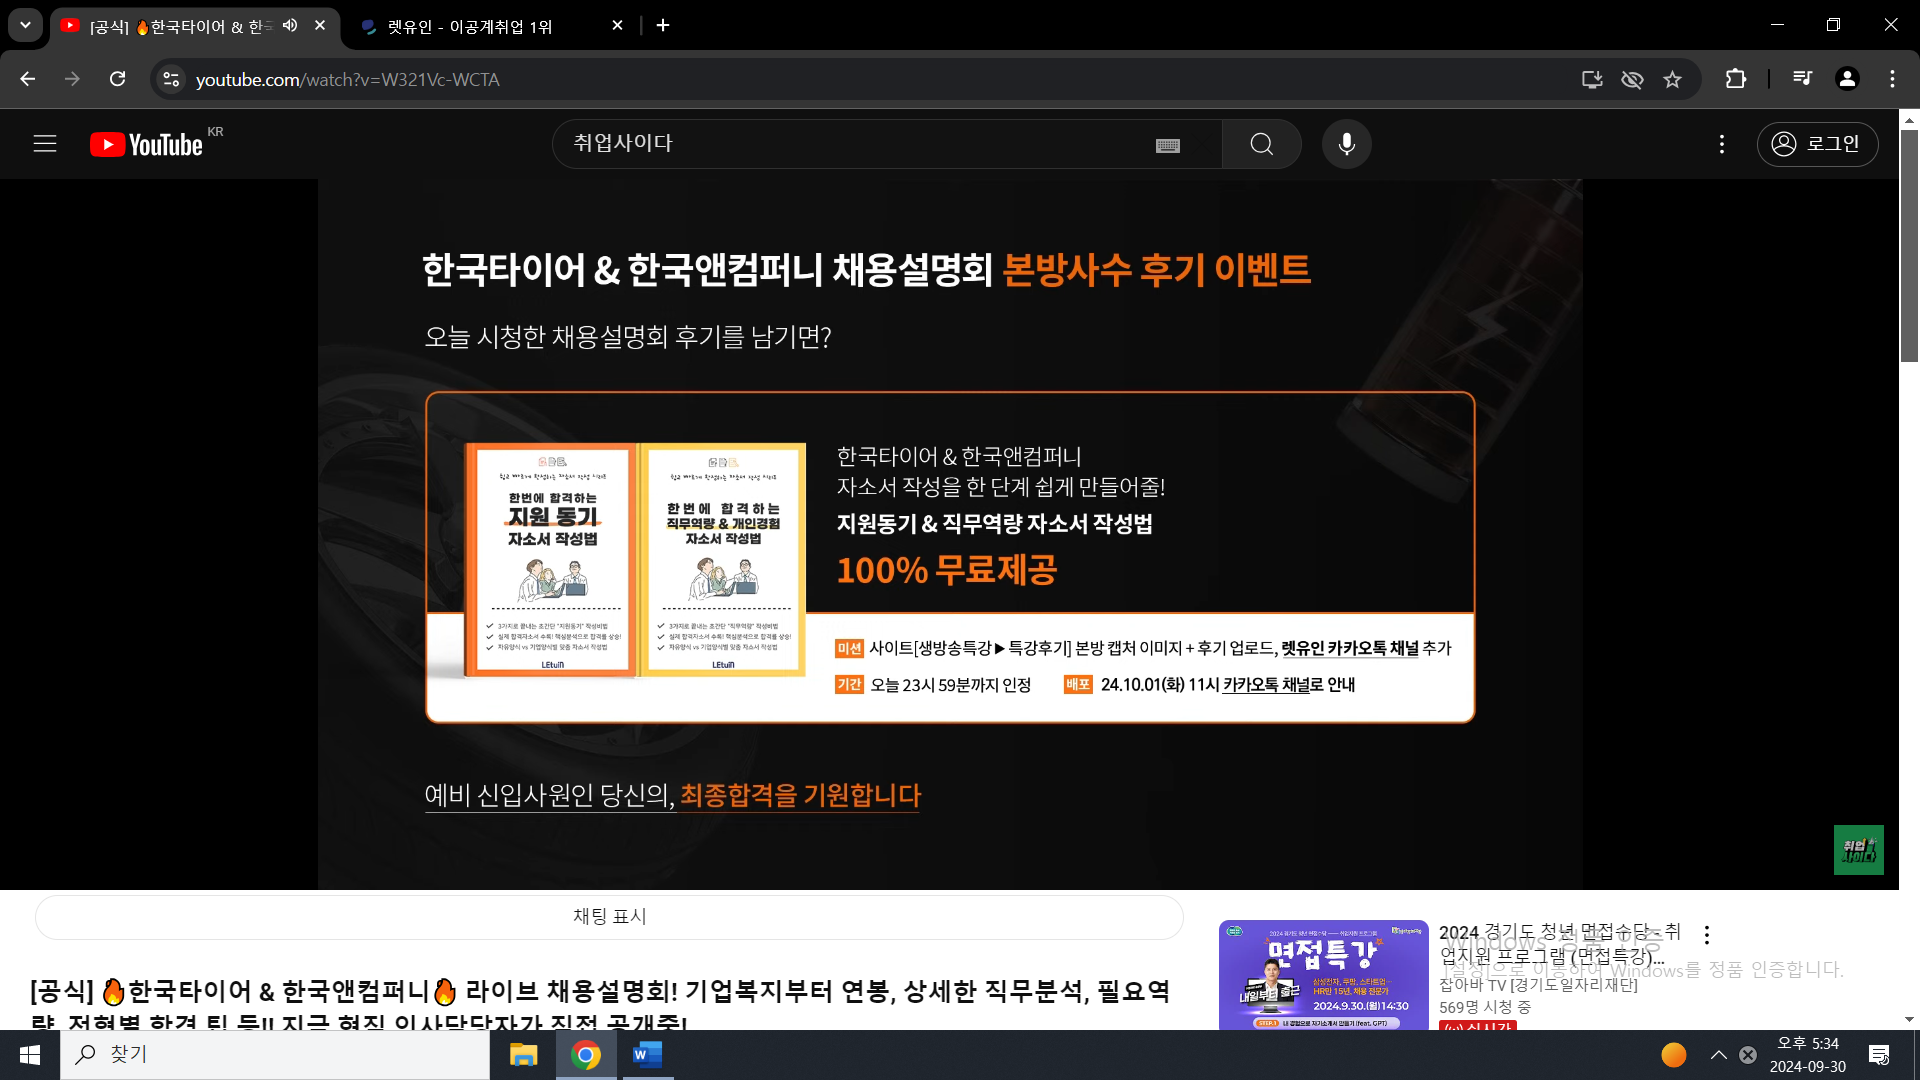Bookmark this page with the star icon
The height and width of the screenshot is (1080, 1920).
pyautogui.click(x=1672, y=79)
